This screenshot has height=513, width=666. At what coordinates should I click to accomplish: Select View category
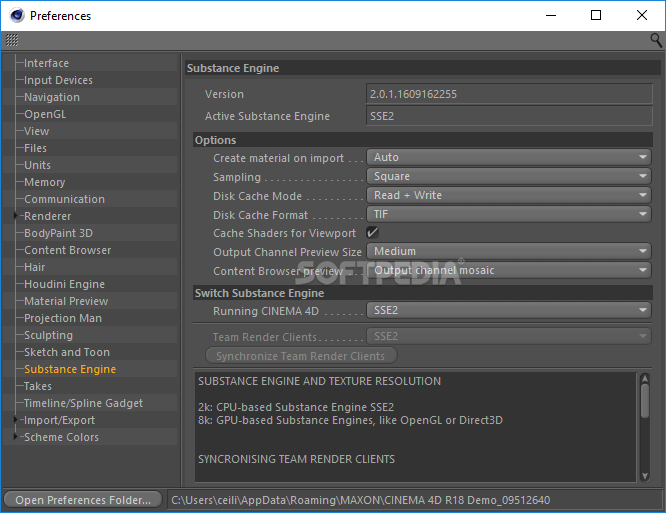click(37, 131)
